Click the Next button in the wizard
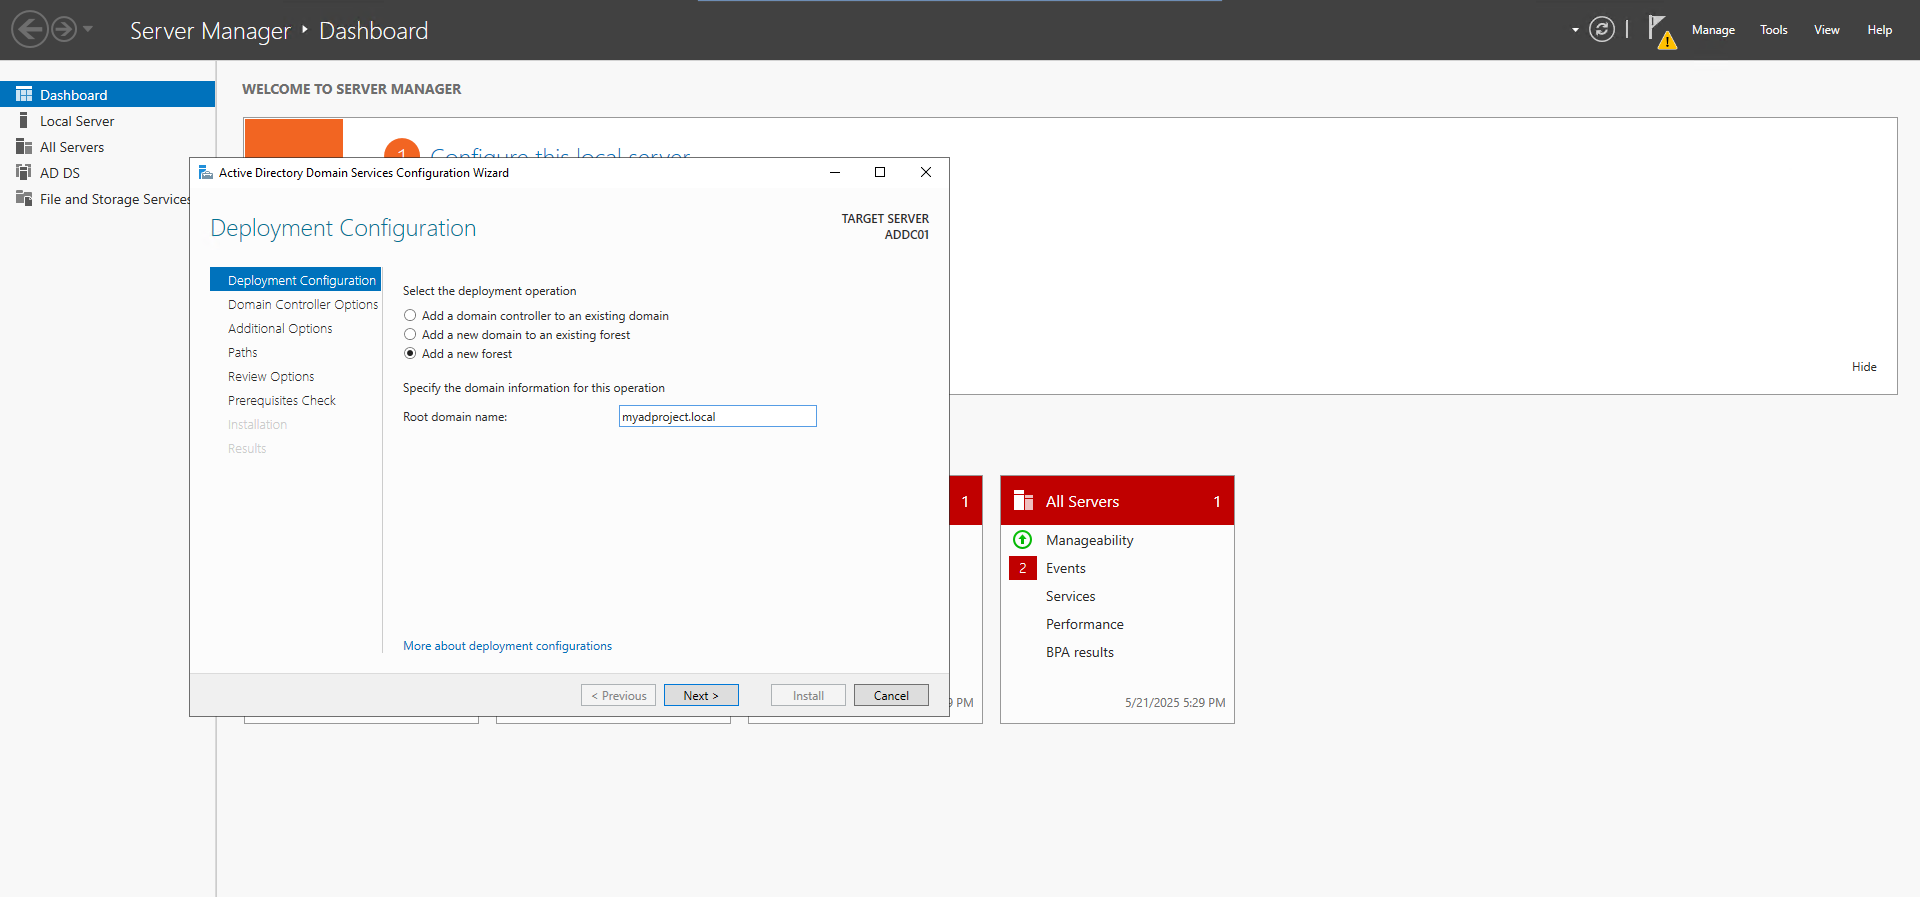Viewport: 1920px width, 897px height. click(x=701, y=695)
